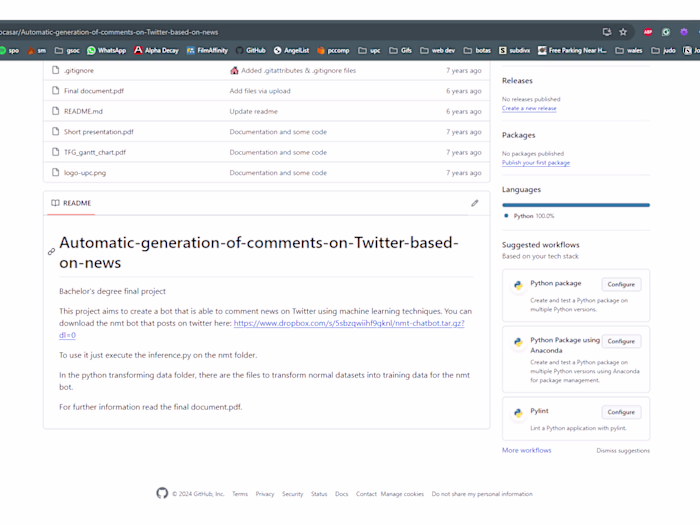This screenshot has height=525, width=700.
Task: Open footer Security link
Action: click(x=292, y=494)
